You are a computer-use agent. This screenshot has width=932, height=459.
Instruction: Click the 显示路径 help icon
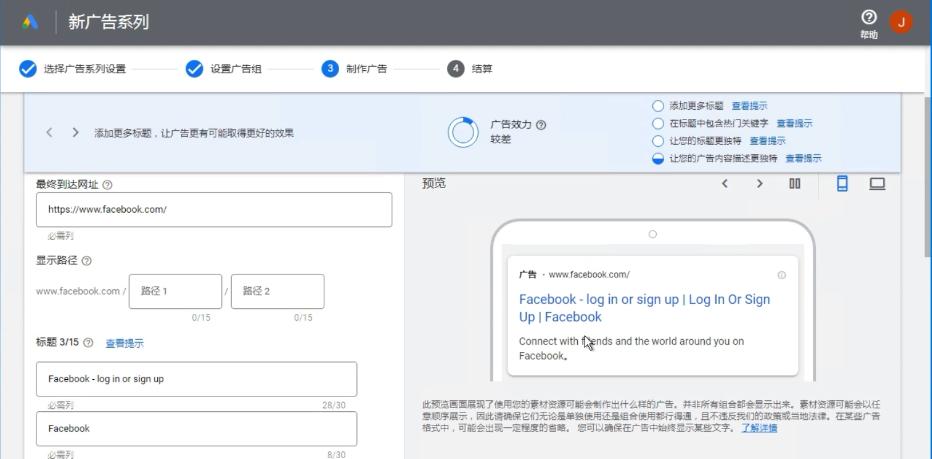[x=86, y=260]
